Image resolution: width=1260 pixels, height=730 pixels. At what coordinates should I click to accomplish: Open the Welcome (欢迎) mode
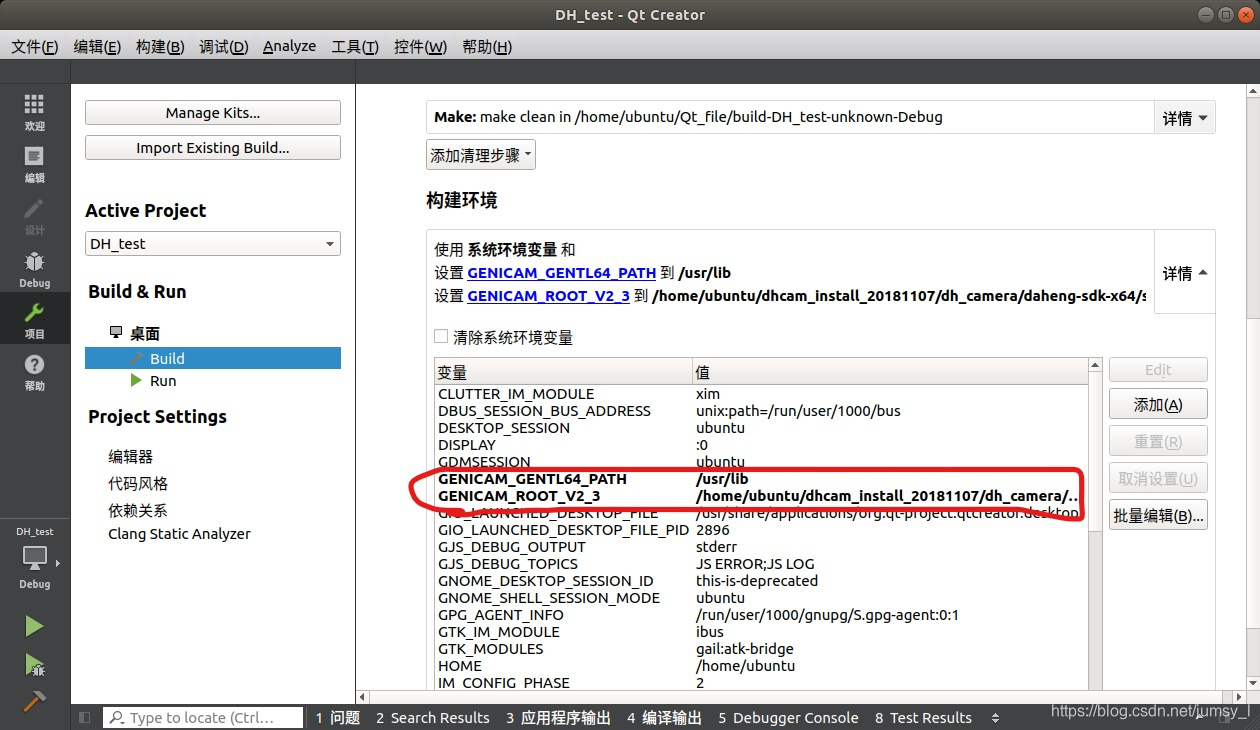(34, 112)
